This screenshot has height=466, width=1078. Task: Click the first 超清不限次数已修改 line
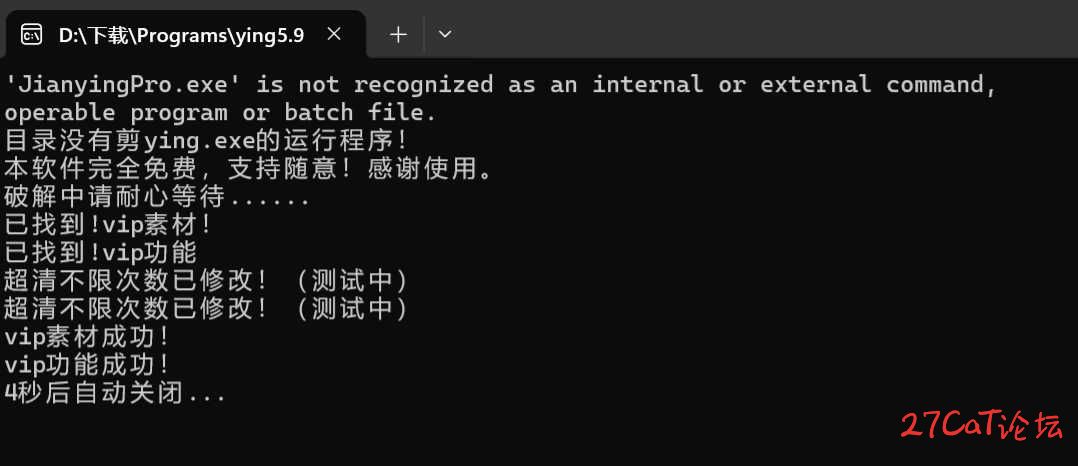pyautogui.click(x=206, y=282)
